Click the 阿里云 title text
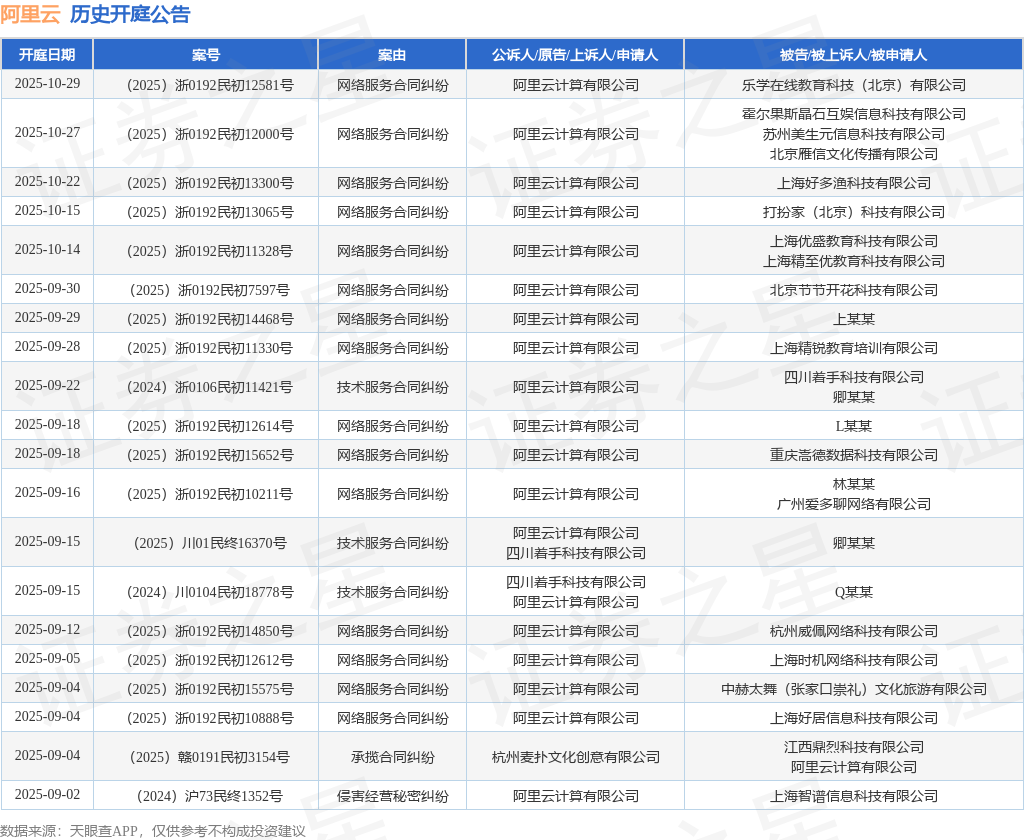Screen dimensions: 1024x840 pyautogui.click(x=30, y=14)
